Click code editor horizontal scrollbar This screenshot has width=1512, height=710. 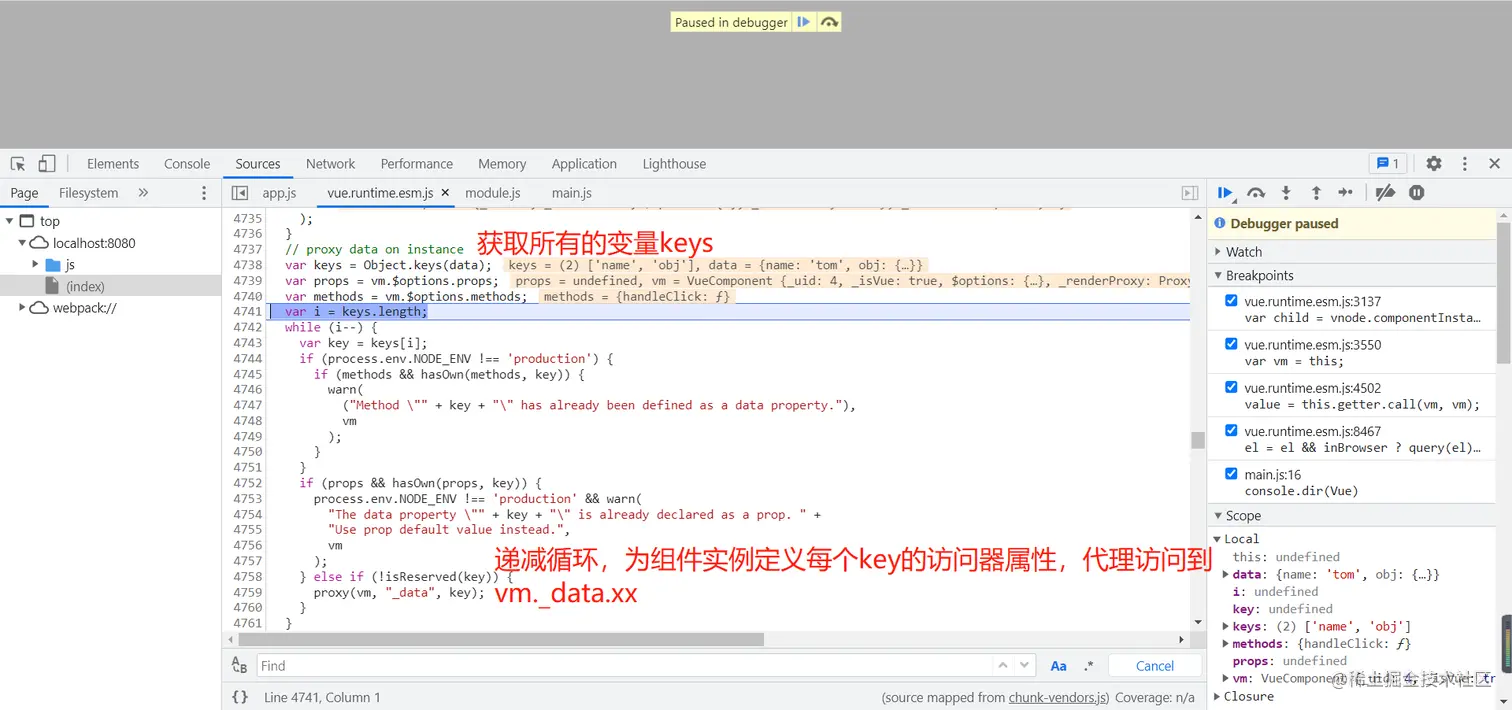click(x=501, y=639)
